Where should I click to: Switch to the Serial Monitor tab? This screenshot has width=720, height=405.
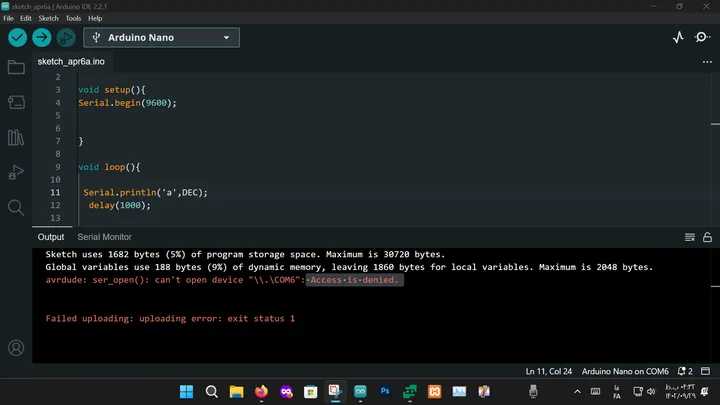[104, 237]
